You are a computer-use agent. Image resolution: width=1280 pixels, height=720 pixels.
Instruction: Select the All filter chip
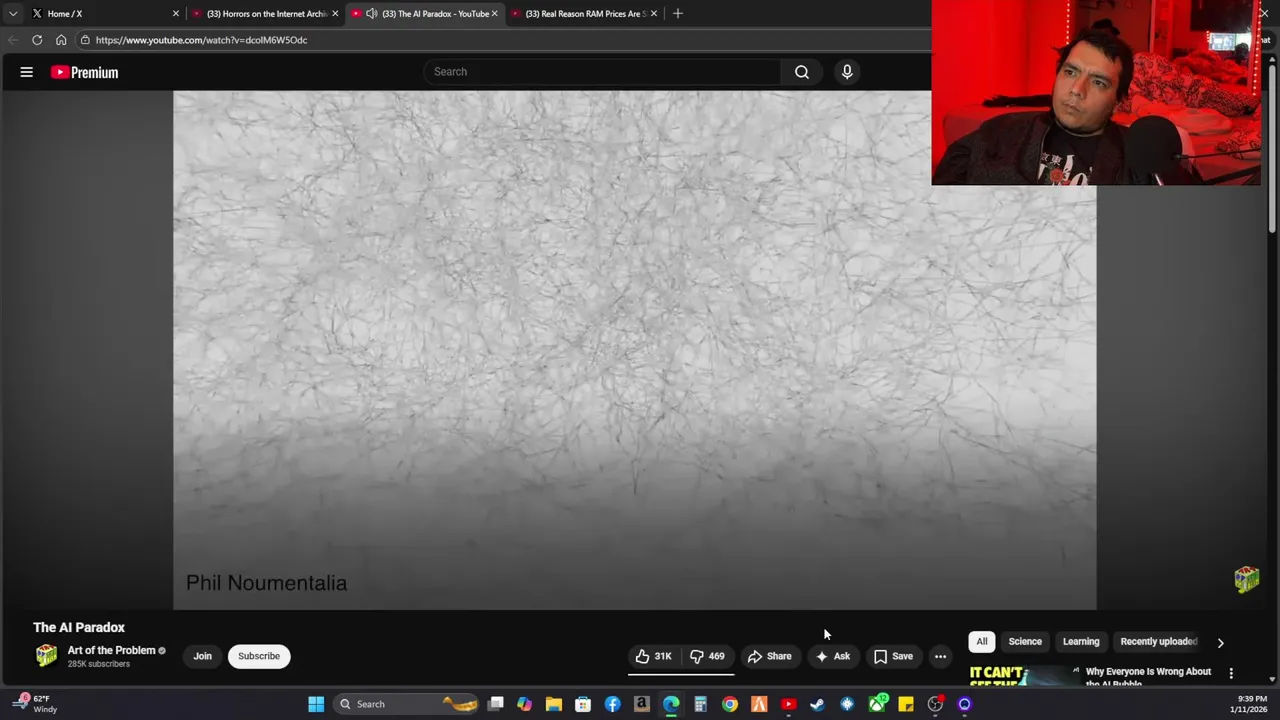(982, 642)
